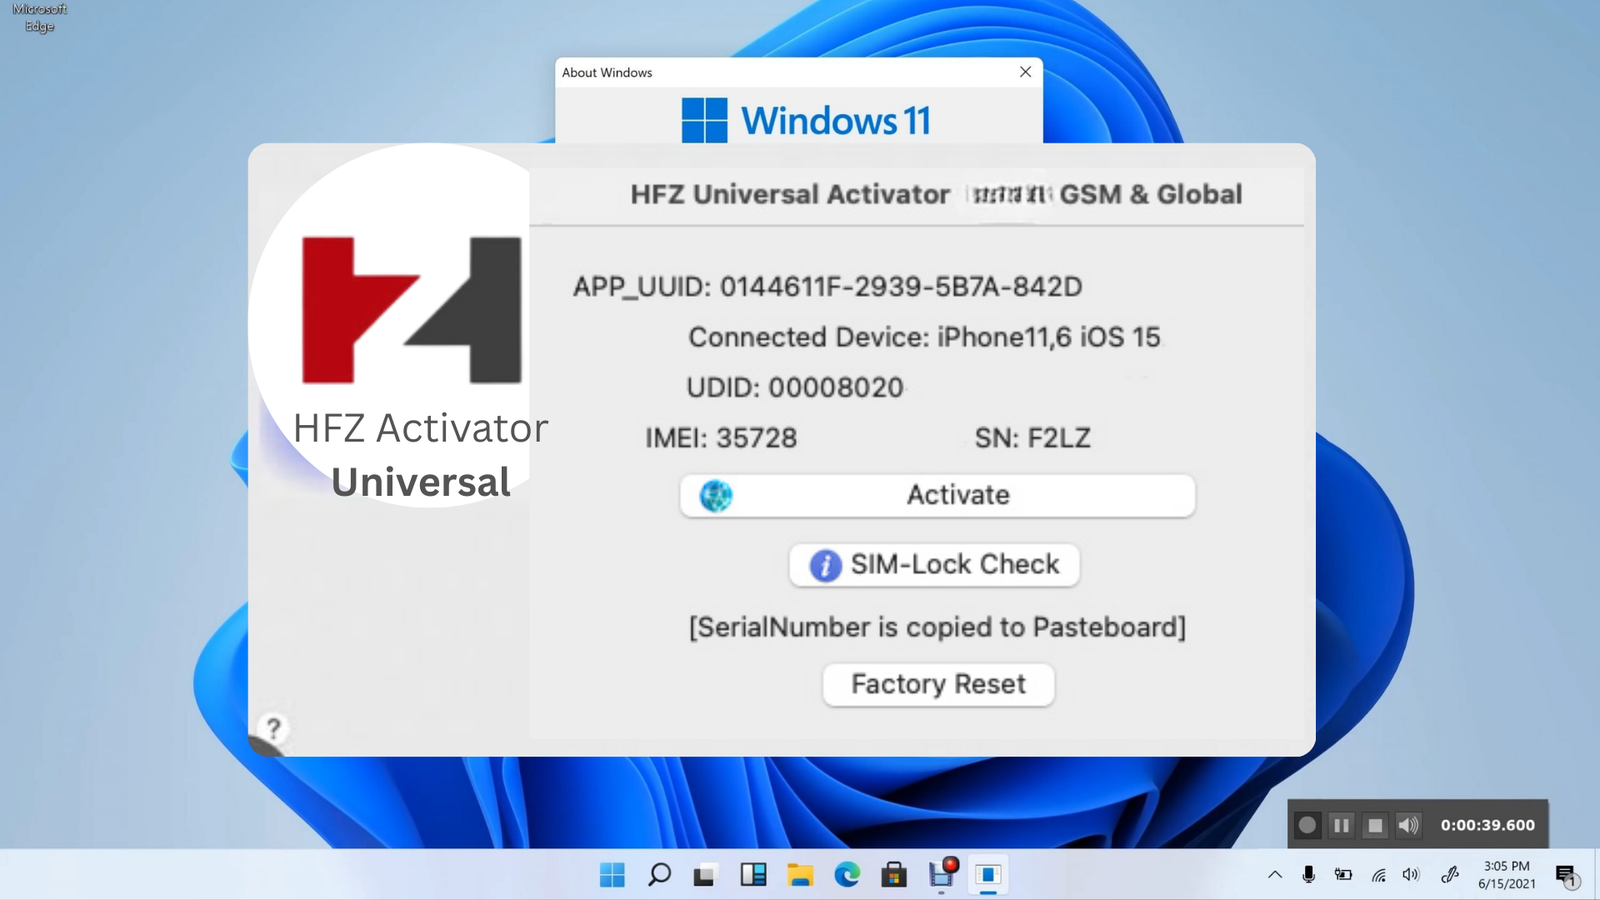Adjust volume via the speaker tray icon
Screen dimensions: 1600x900
click(x=1410, y=874)
